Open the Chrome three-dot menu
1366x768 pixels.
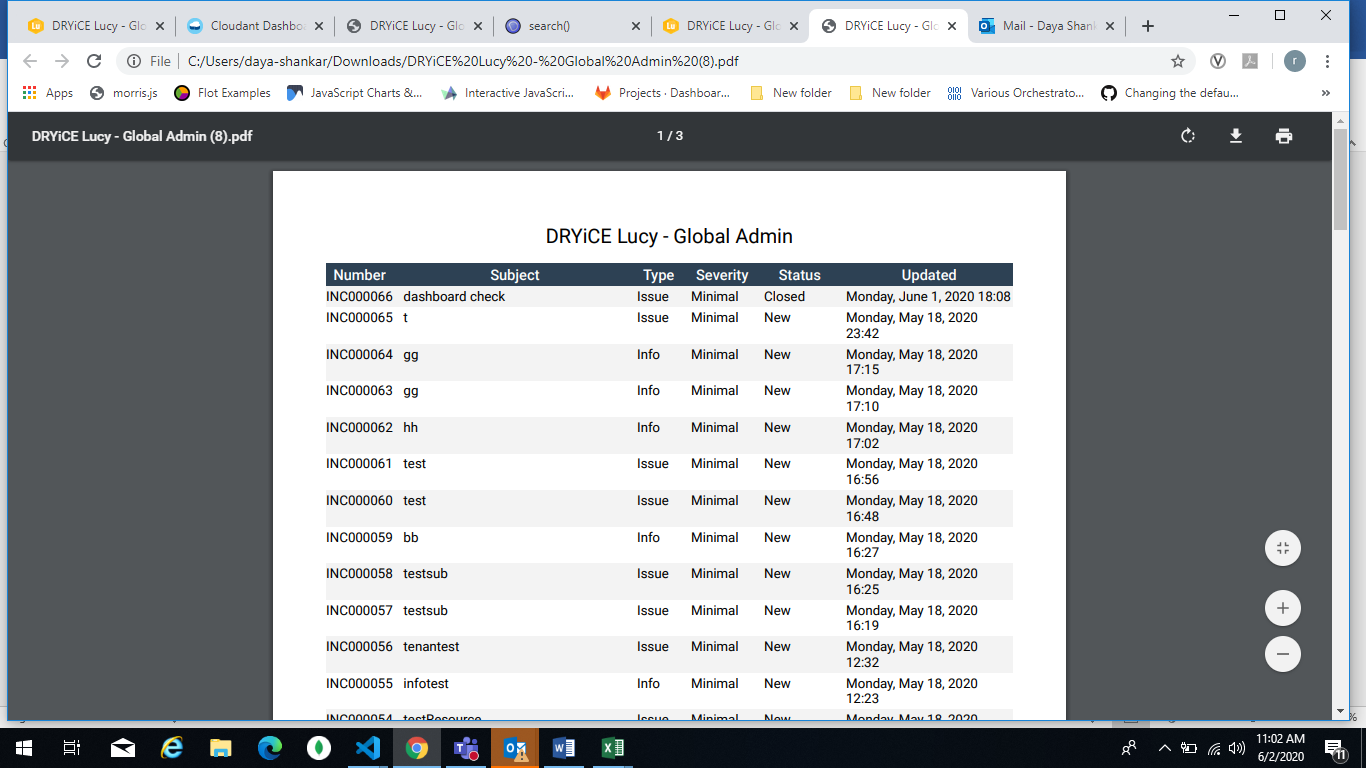coord(1328,61)
